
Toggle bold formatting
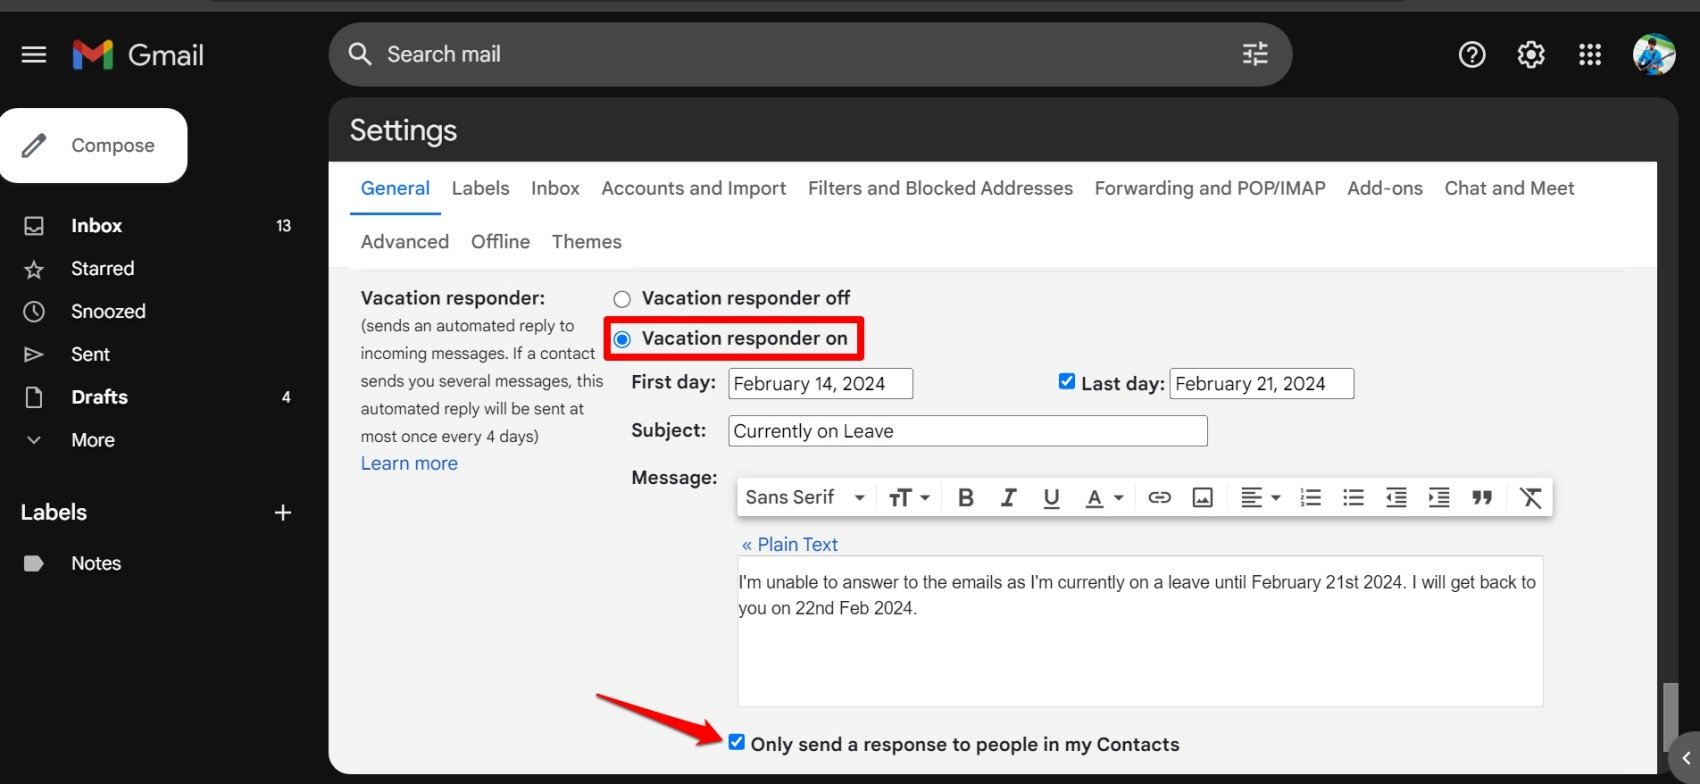(x=966, y=498)
